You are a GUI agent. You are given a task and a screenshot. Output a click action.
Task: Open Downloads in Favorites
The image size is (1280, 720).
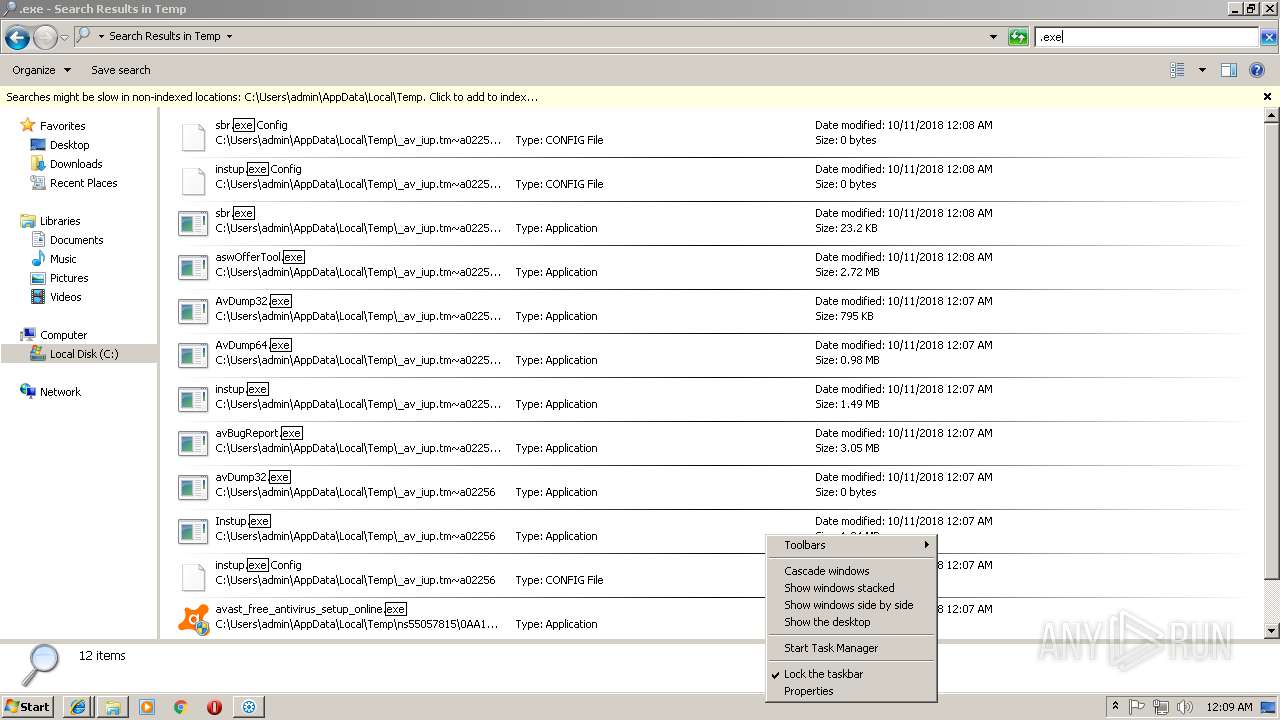(76, 164)
